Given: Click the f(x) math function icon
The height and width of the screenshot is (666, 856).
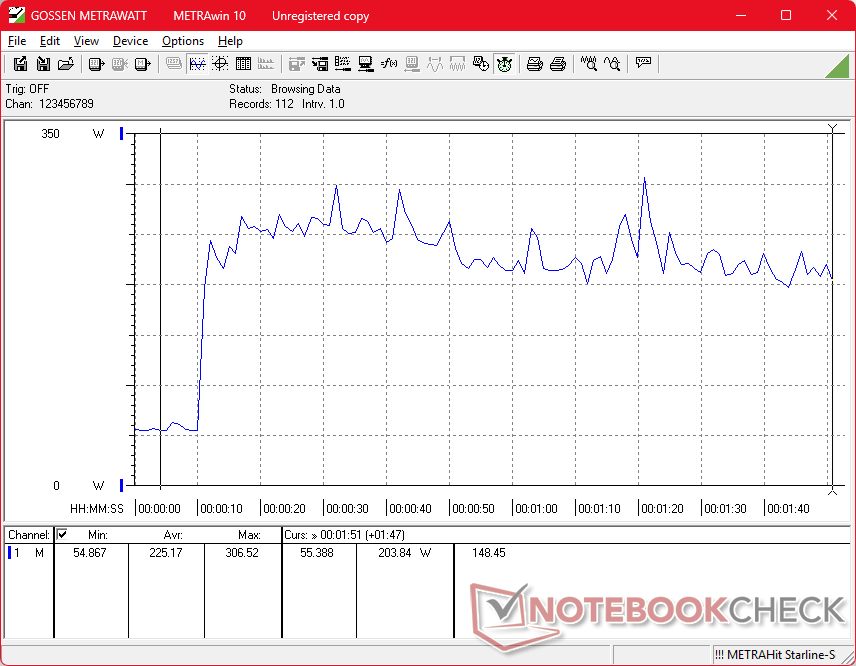Looking at the screenshot, I should click(x=389, y=64).
